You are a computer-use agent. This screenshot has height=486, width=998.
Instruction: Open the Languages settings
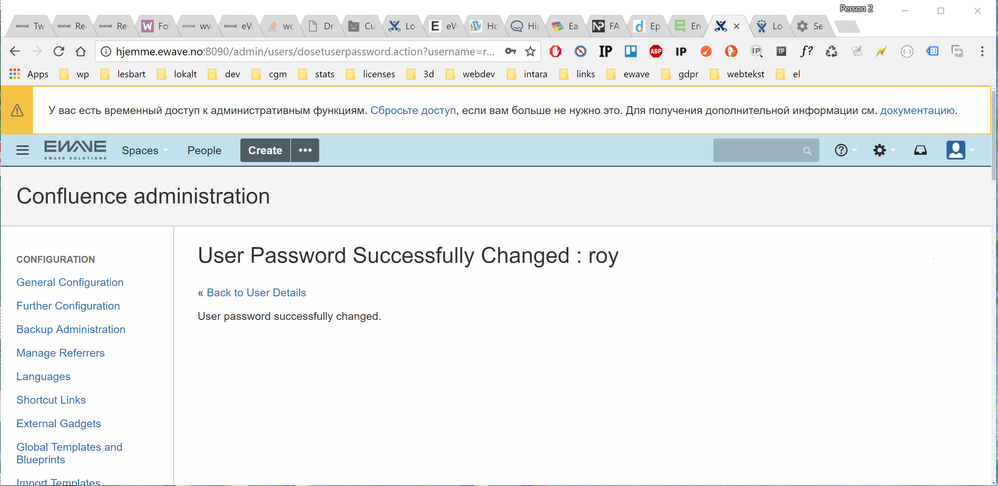click(43, 377)
